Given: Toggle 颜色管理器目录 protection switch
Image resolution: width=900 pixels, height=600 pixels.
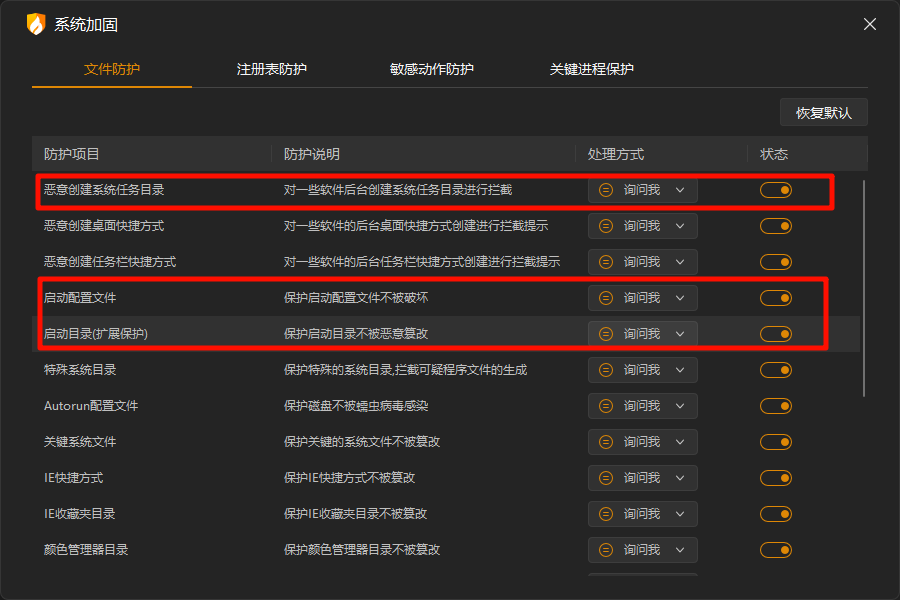Looking at the screenshot, I should (x=776, y=550).
